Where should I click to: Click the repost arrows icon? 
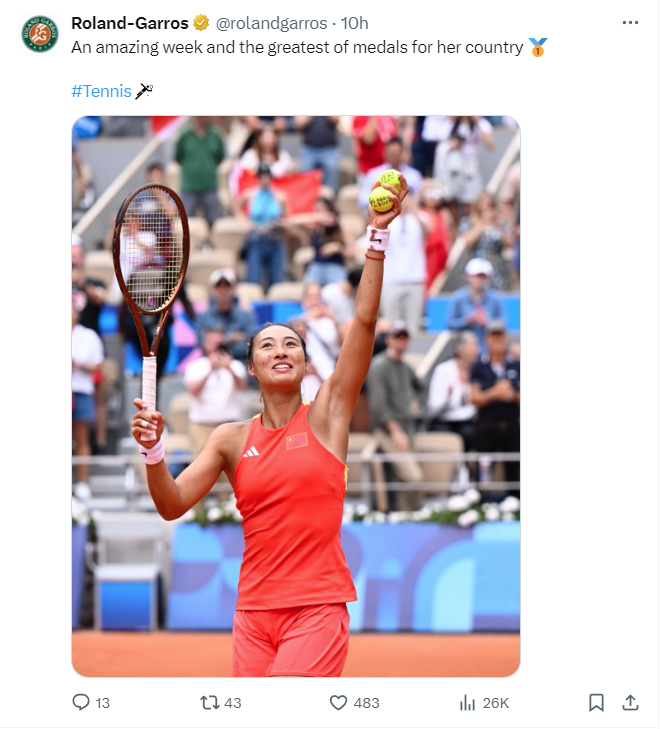coord(209,702)
